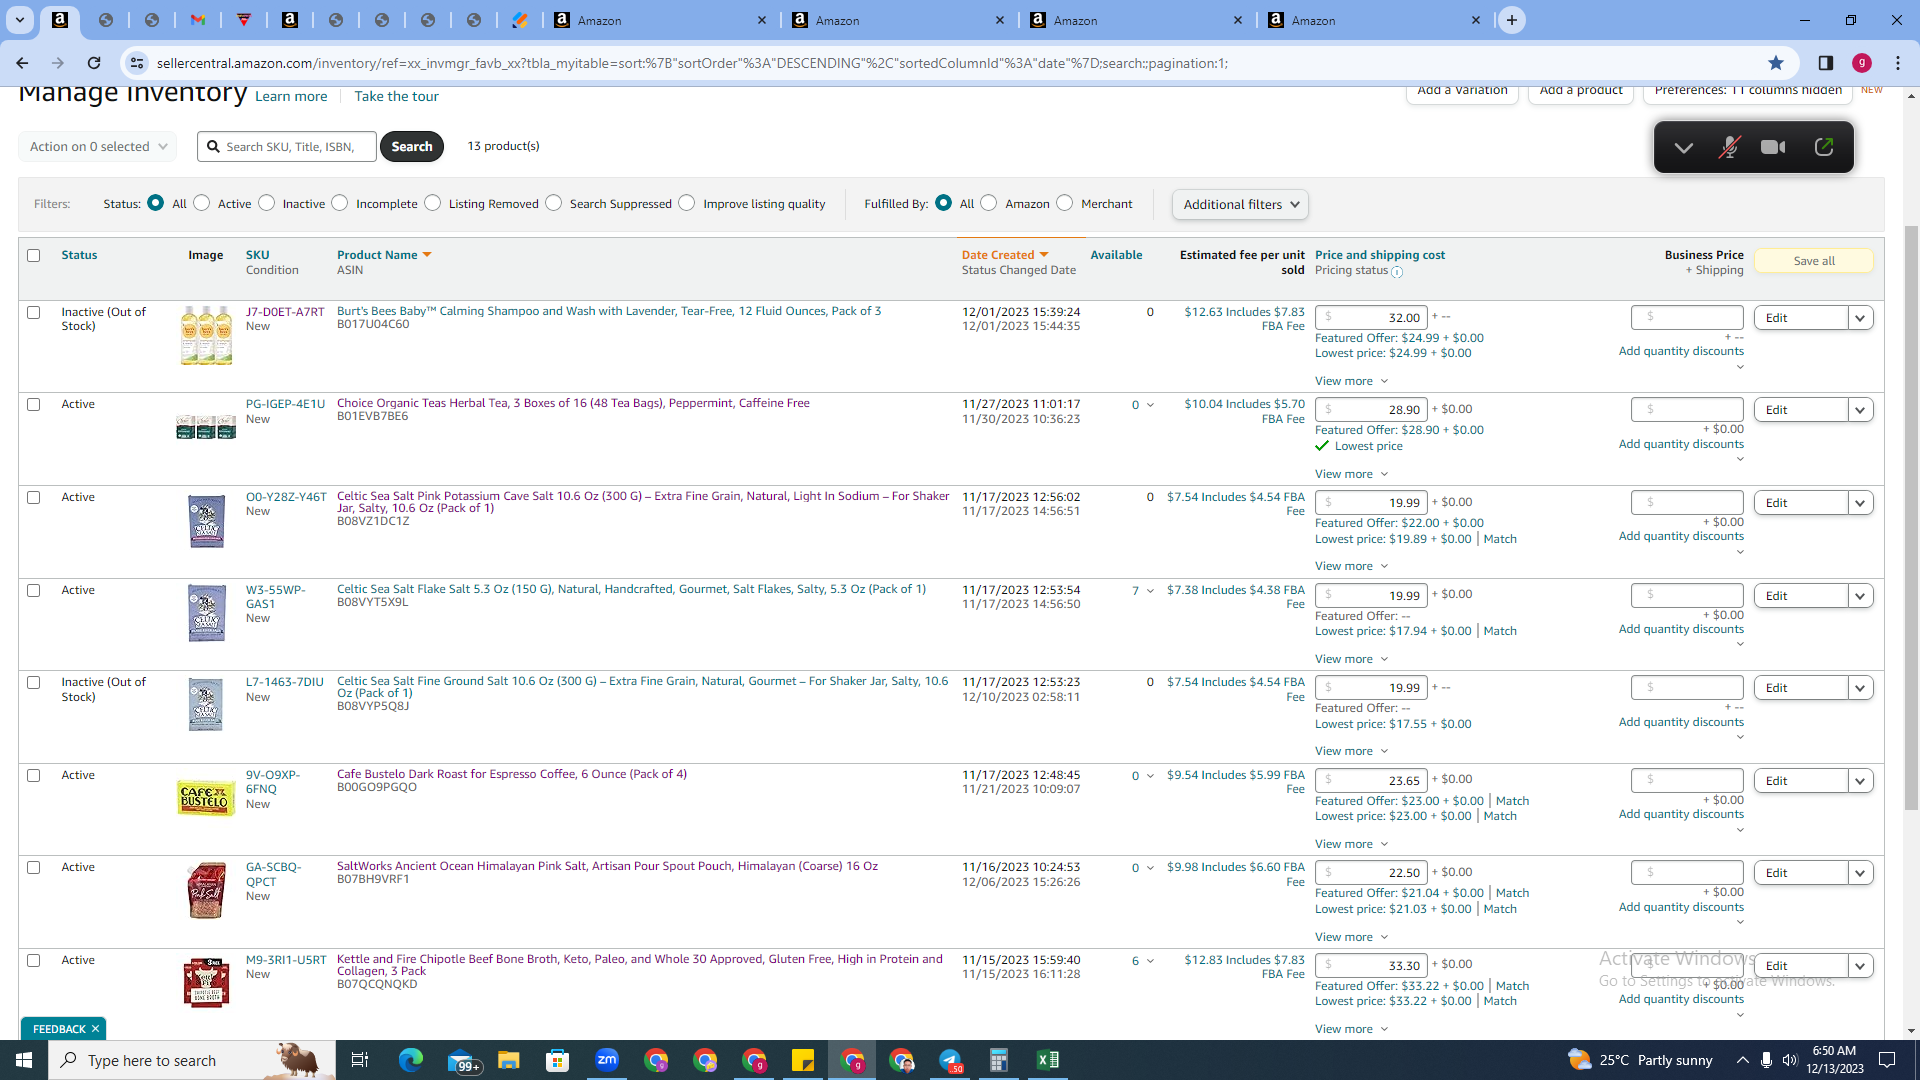Select the Incomplete status filter

pyautogui.click(x=341, y=203)
